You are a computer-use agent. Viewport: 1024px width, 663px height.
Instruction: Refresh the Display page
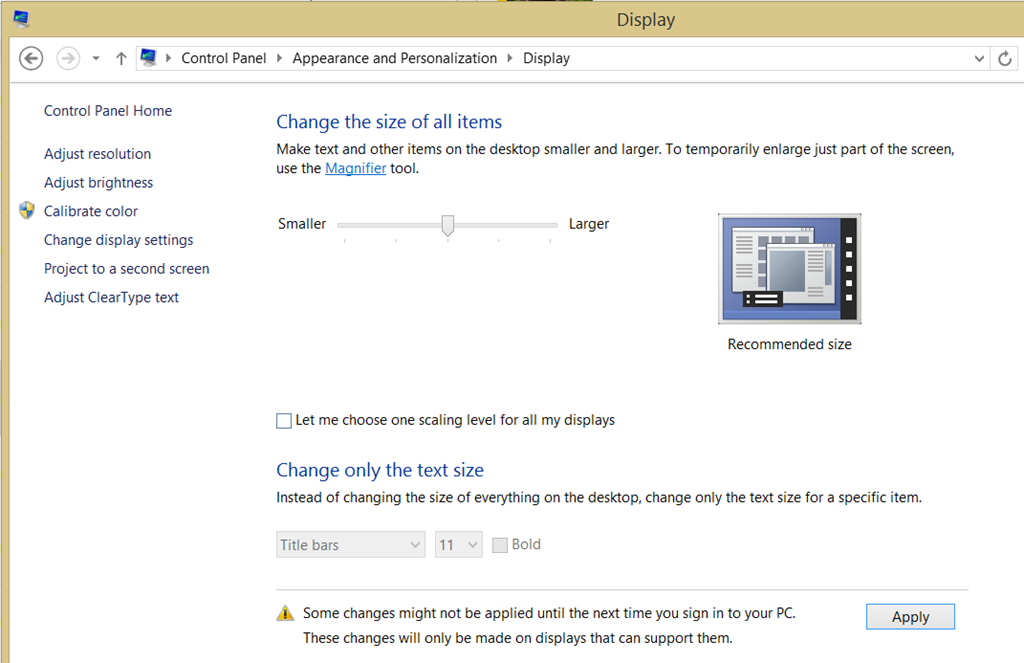pyautogui.click(x=1005, y=58)
